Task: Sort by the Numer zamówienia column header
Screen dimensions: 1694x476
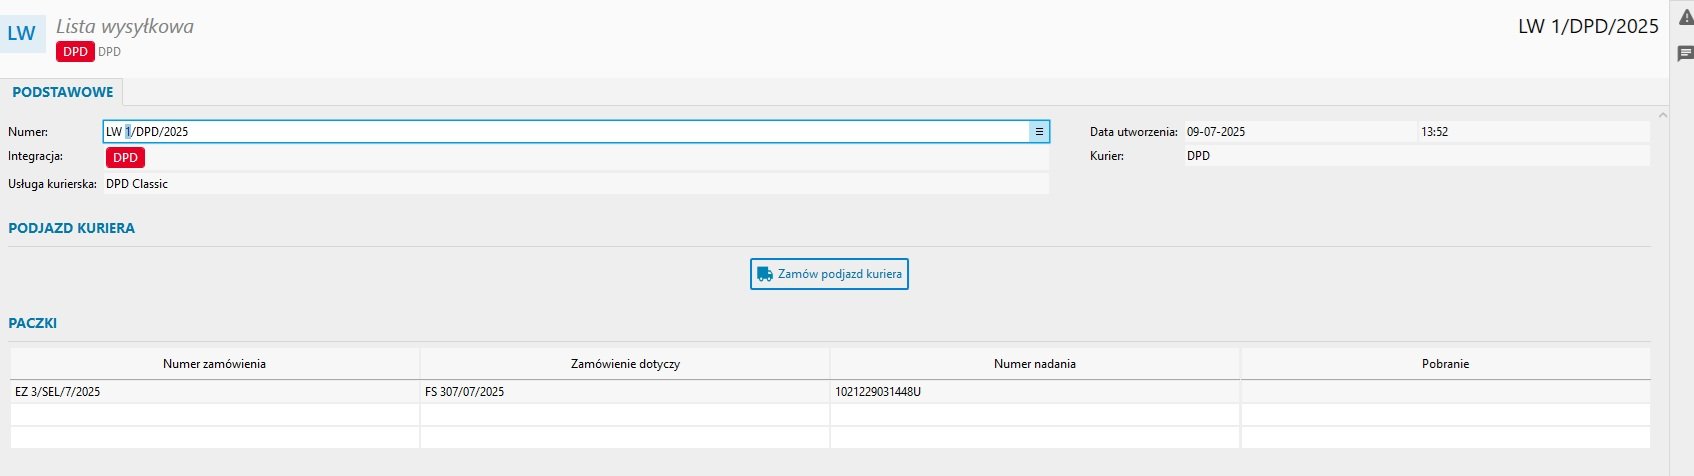Action: click(x=214, y=364)
